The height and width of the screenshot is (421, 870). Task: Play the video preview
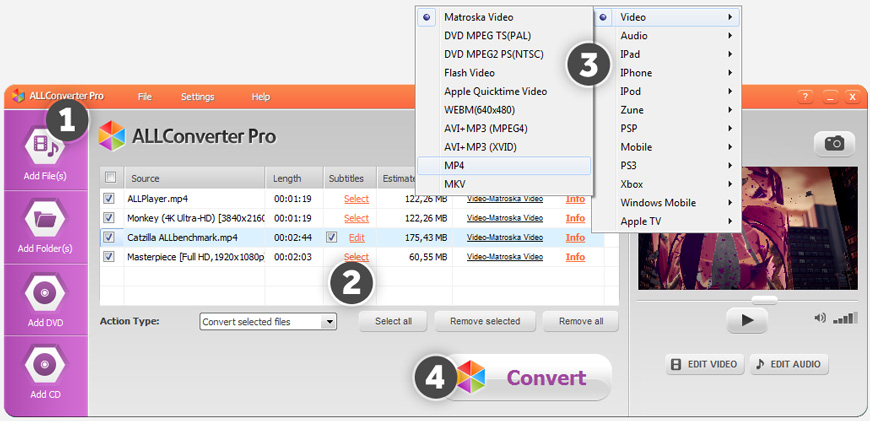click(747, 320)
